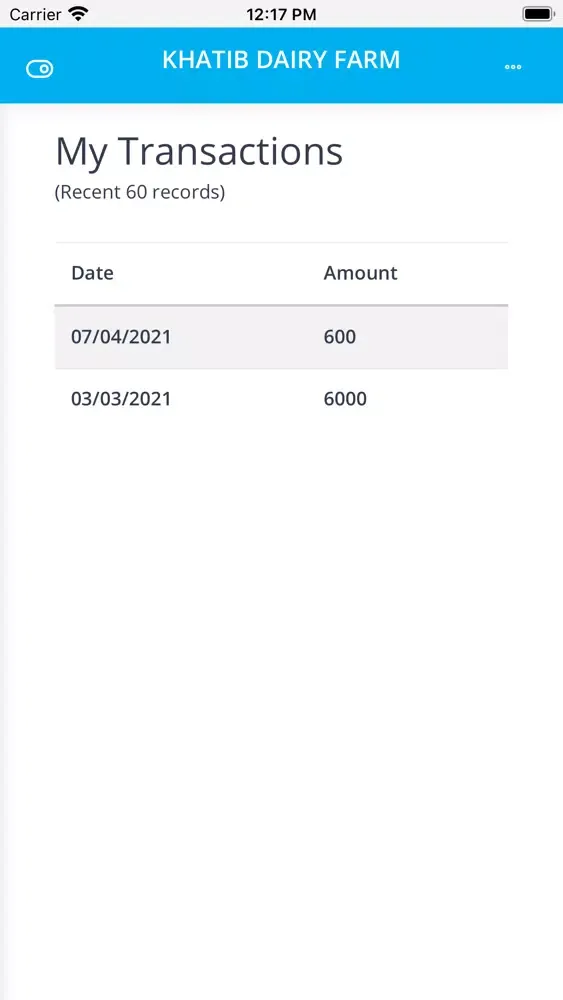Tap the Carrier label in status bar

pyautogui.click(x=35, y=14)
